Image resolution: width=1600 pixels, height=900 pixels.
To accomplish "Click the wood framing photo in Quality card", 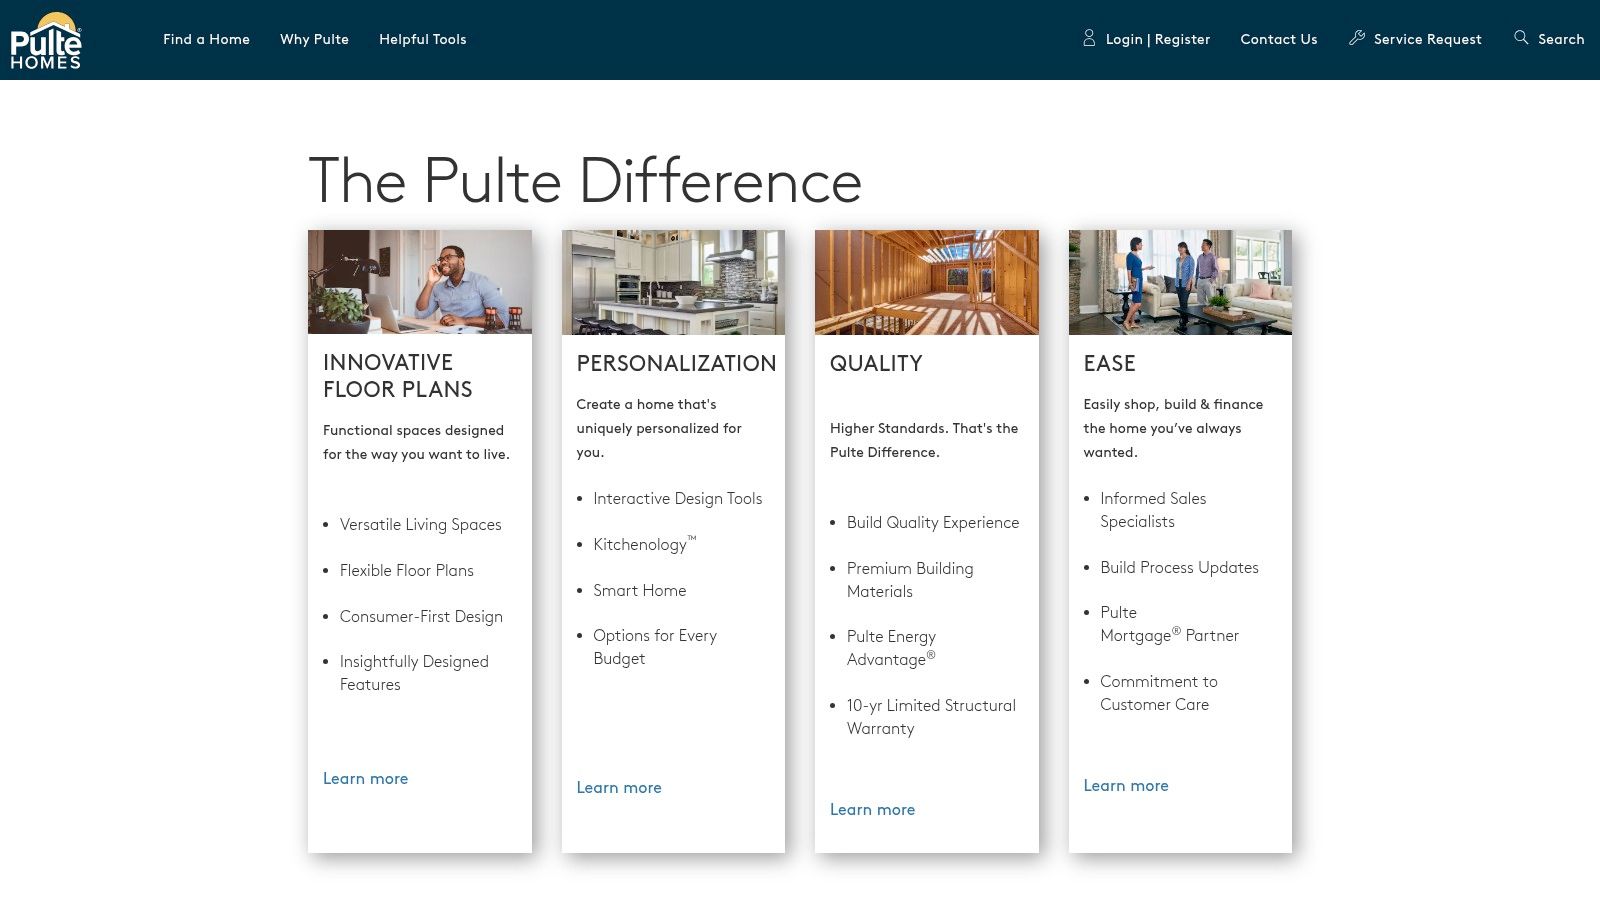I will (927, 282).
